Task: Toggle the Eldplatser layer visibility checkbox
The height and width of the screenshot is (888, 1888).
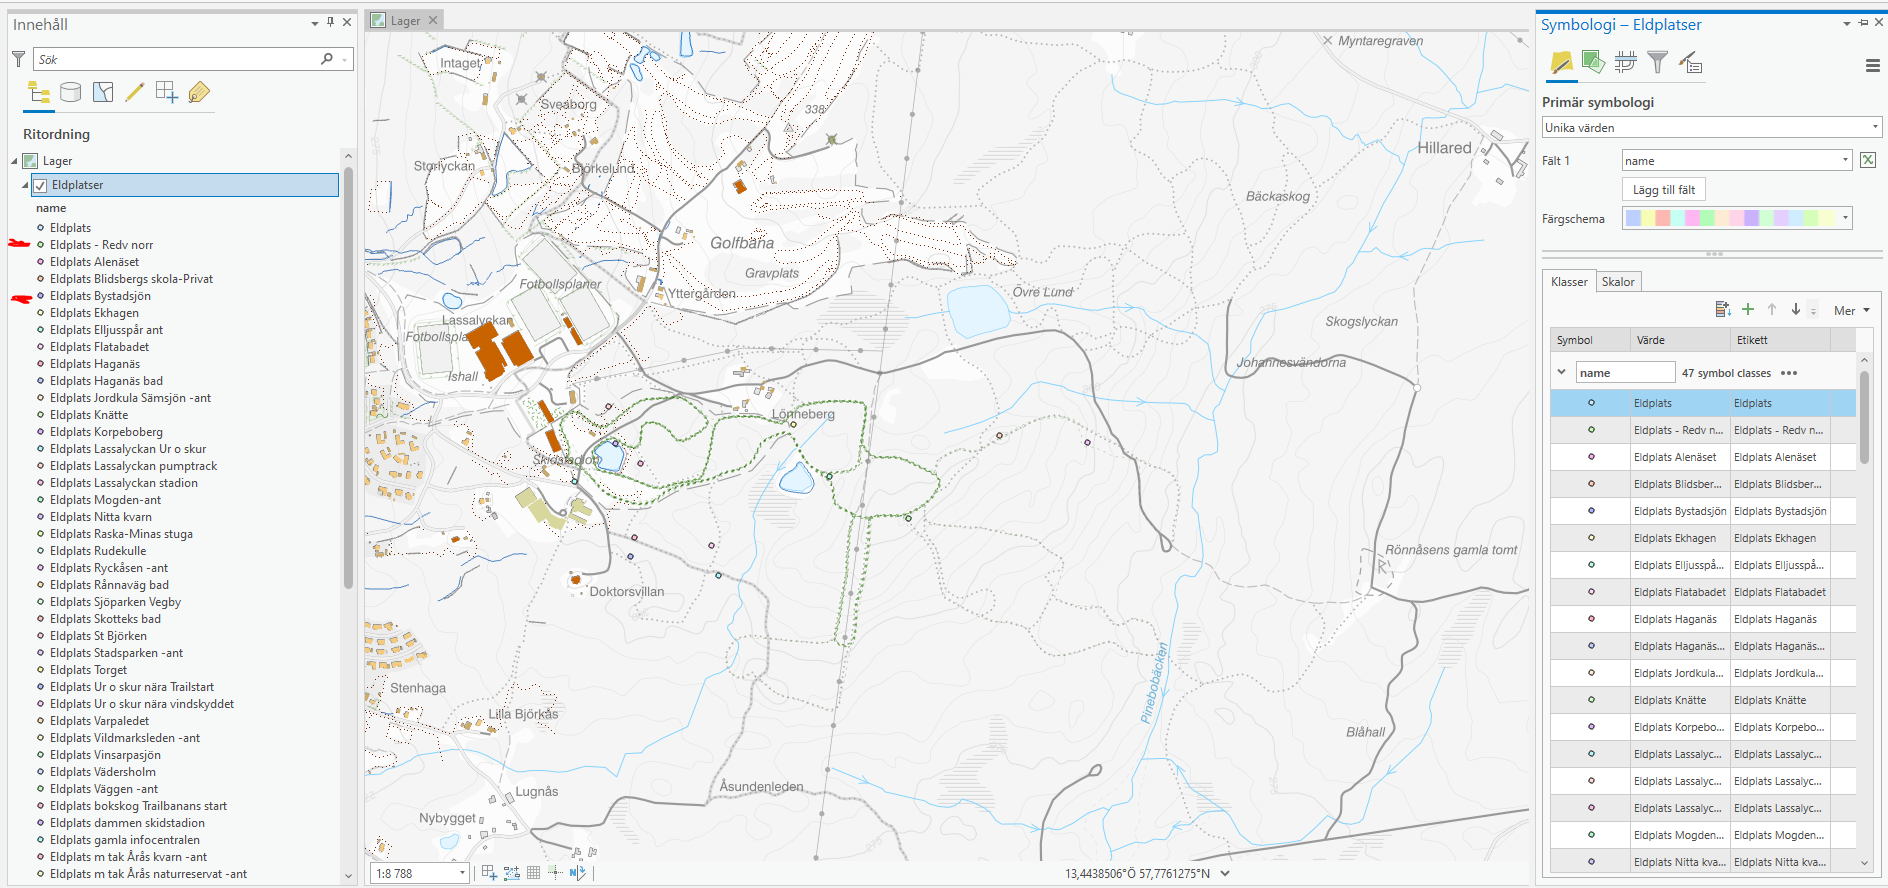Action: coord(41,185)
